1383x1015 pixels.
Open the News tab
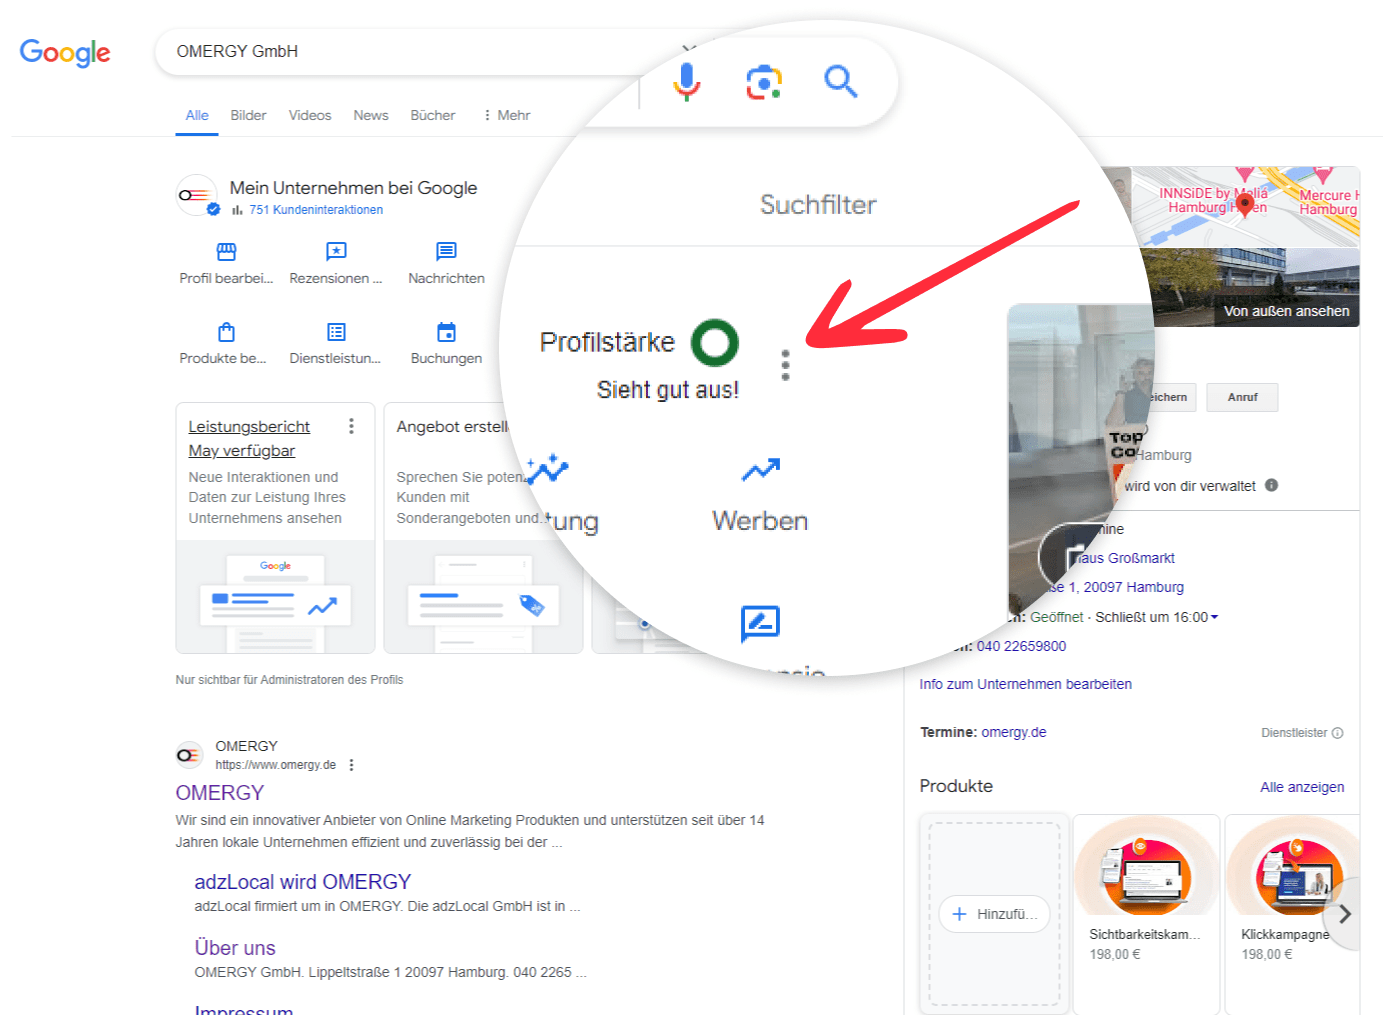point(371,115)
